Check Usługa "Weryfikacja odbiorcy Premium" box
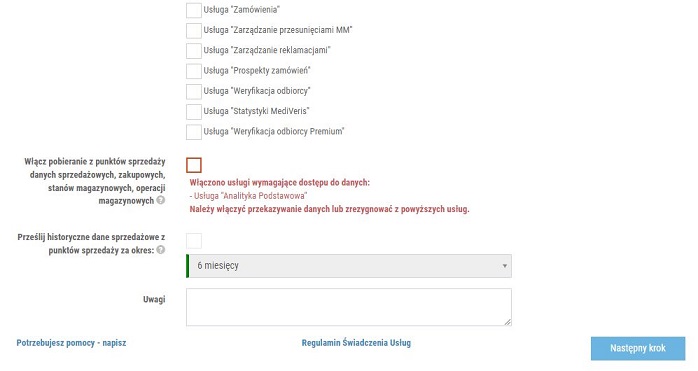The height and width of the screenshot is (371, 698). pyautogui.click(x=194, y=132)
